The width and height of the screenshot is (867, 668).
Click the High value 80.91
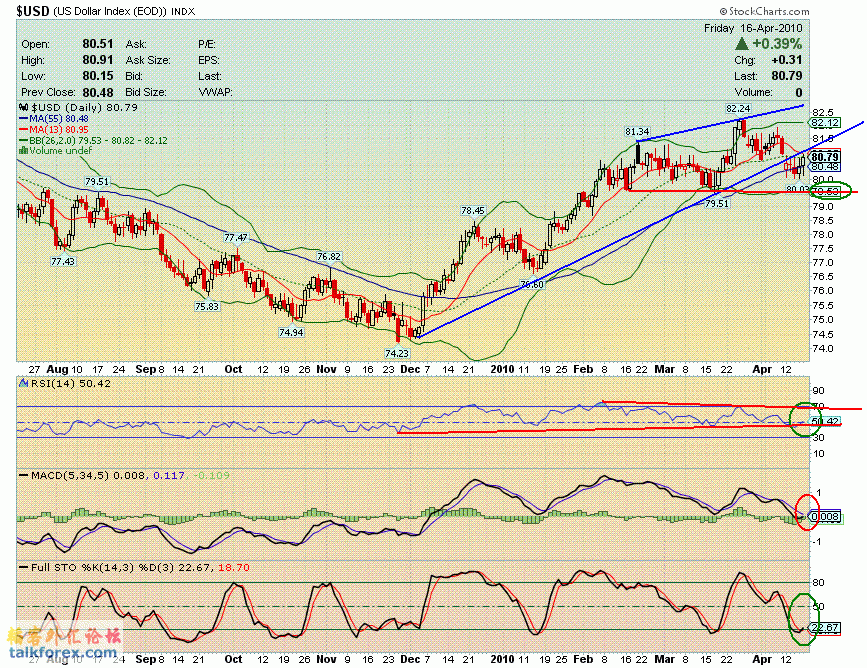click(98, 60)
